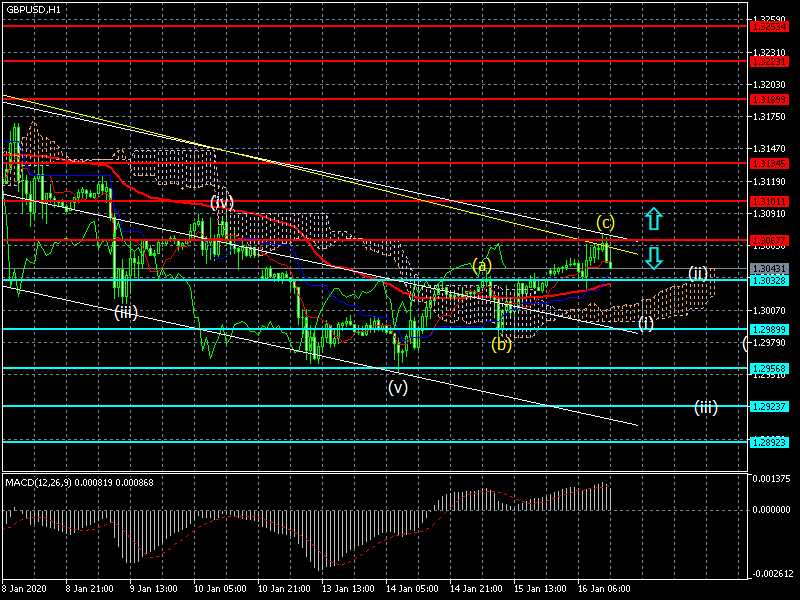This screenshot has width=800, height=600.
Task: Click the 9 Jan 13:00 time label
Action: (x=154, y=589)
